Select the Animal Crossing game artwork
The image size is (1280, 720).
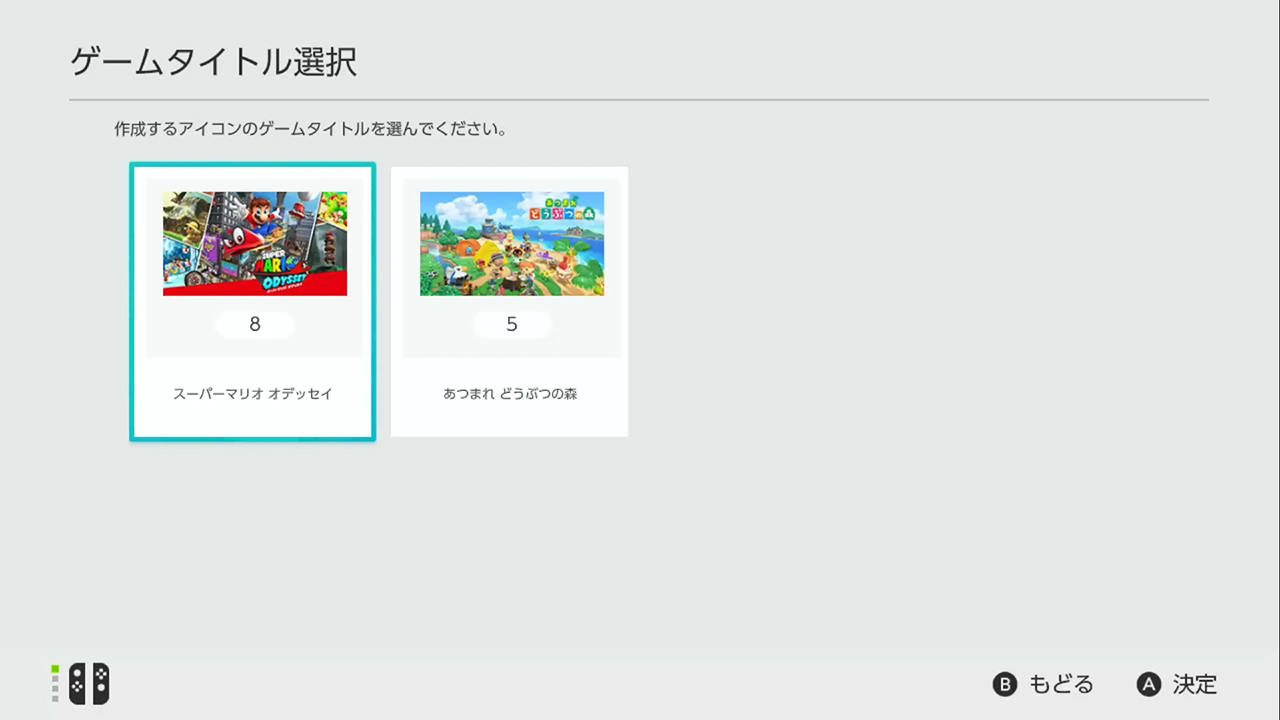512,244
